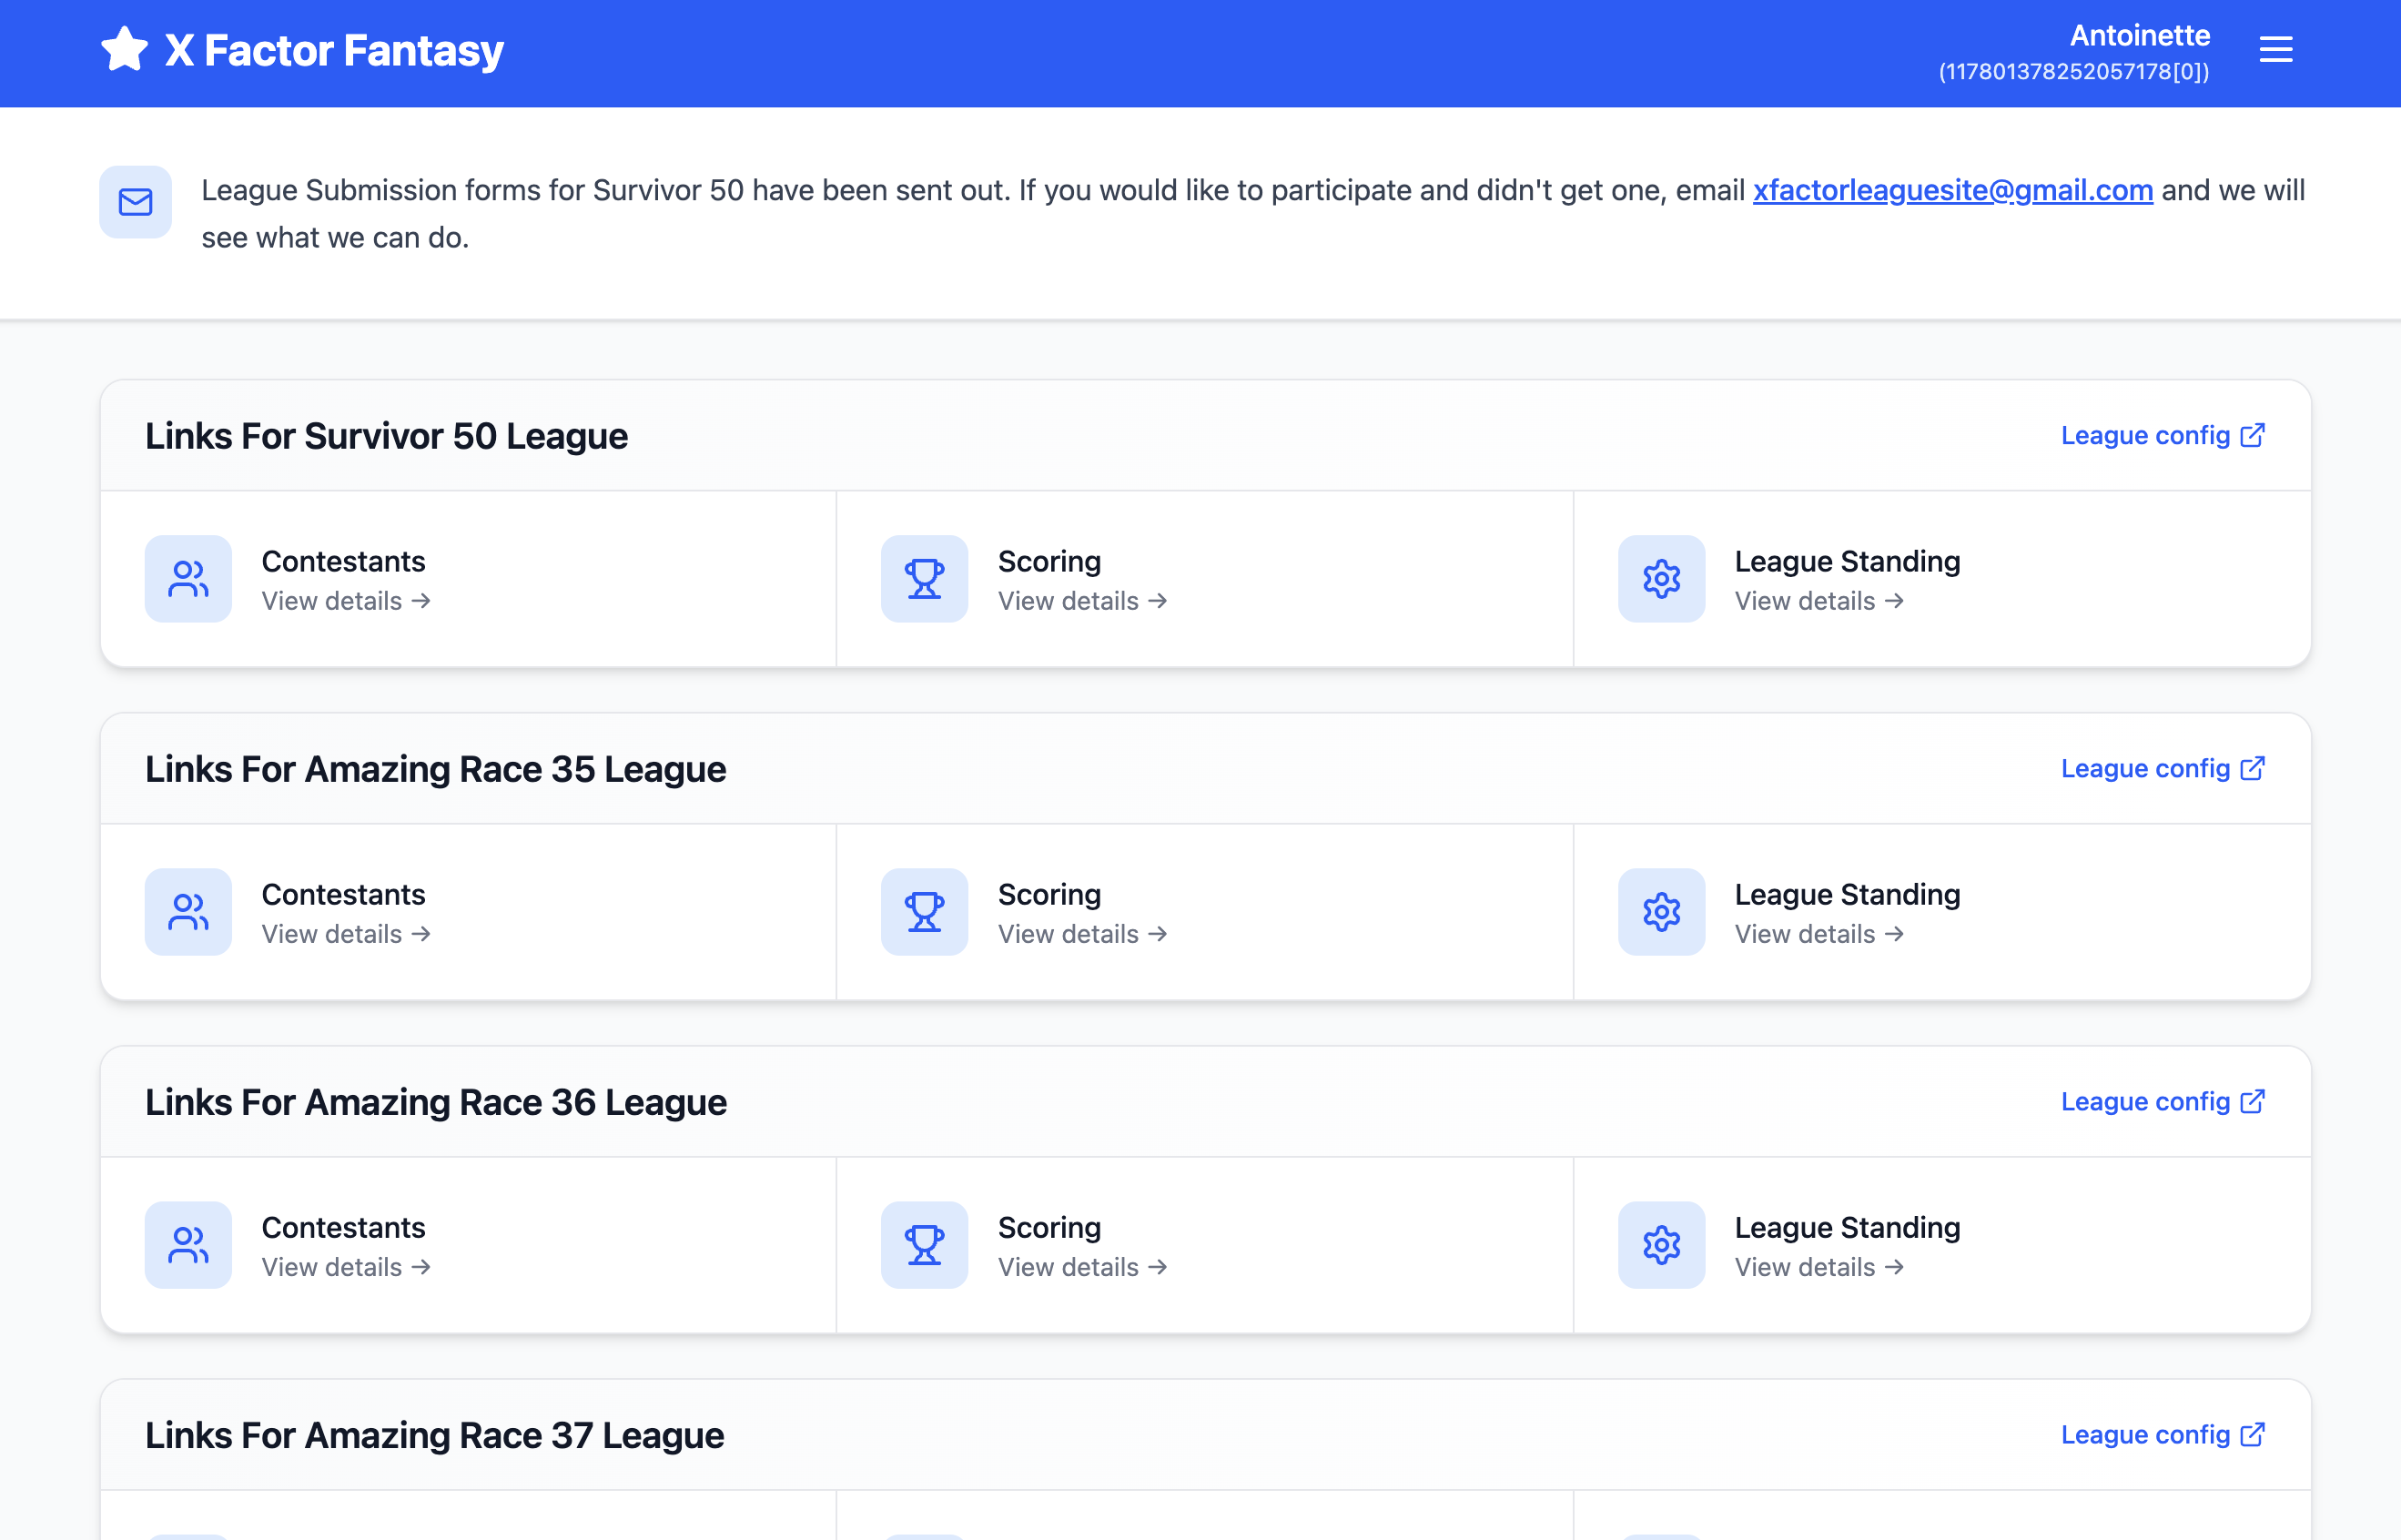Click the Antoinette username in header
The height and width of the screenshot is (1540, 2401).
[x=2139, y=36]
